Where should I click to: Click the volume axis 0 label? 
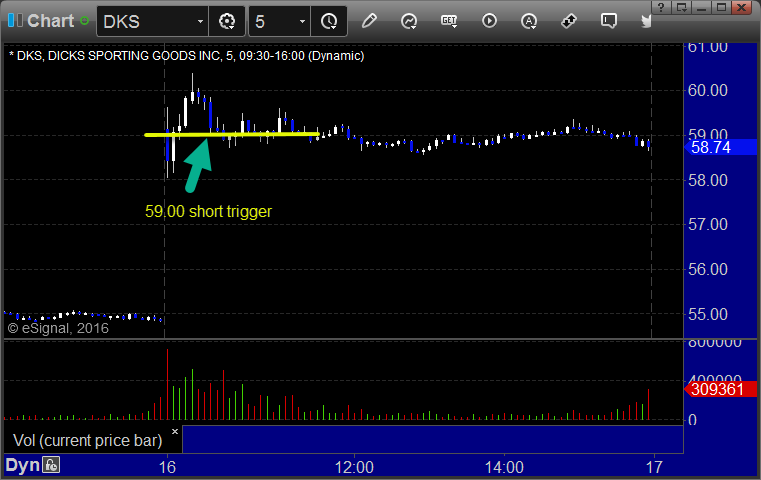click(x=693, y=420)
